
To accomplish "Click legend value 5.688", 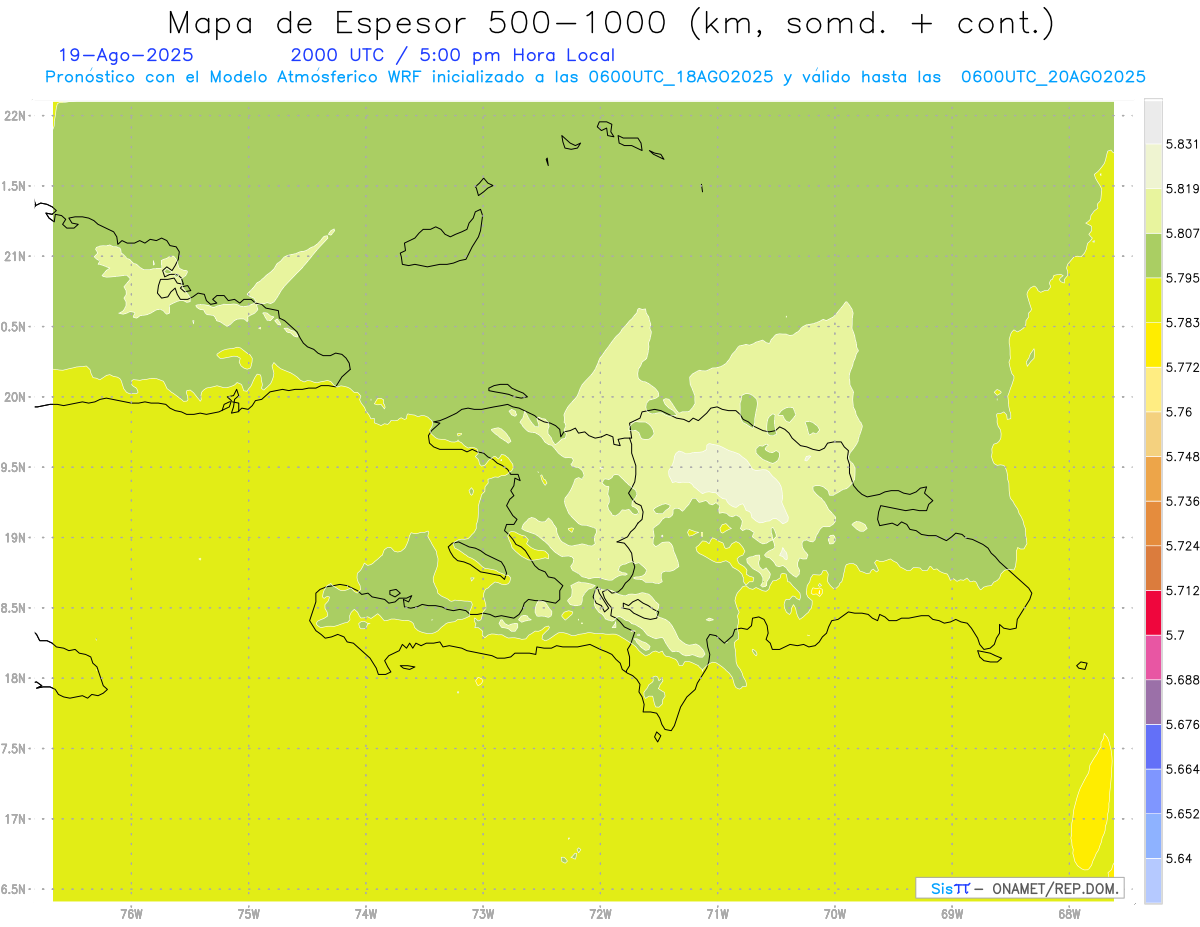I will click(1182, 679).
